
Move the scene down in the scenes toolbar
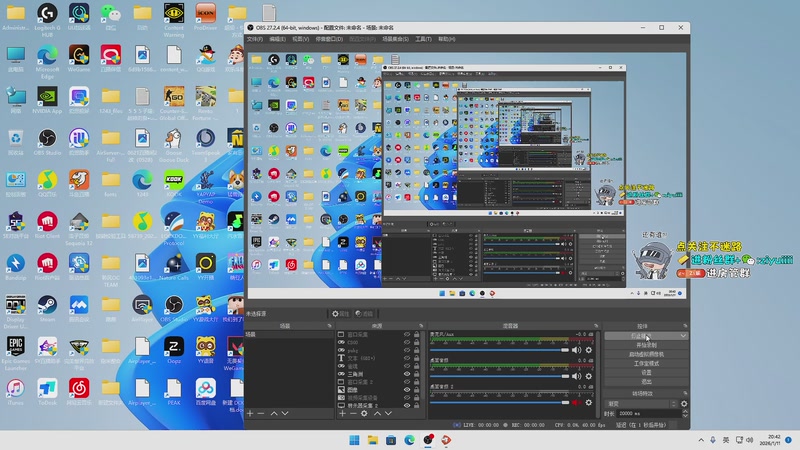coord(285,413)
